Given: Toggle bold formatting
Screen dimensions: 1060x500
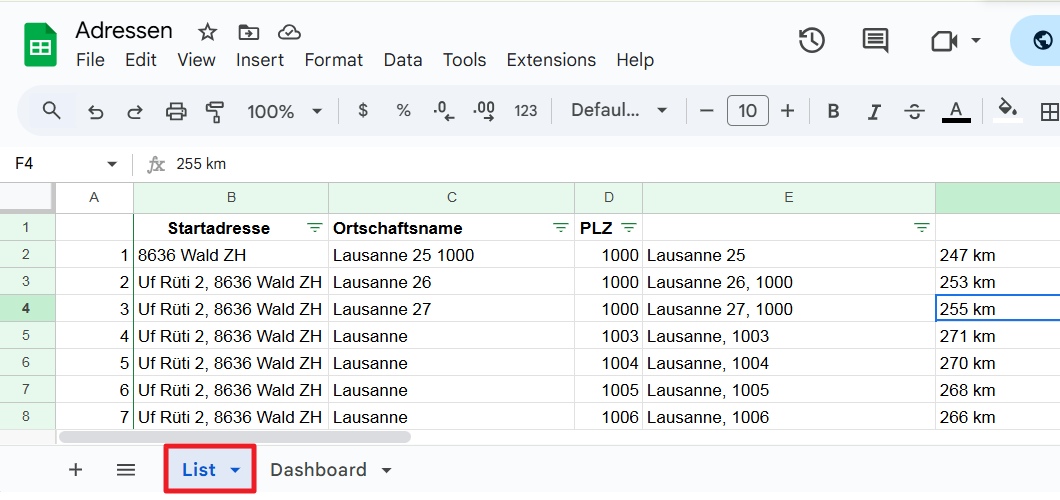Looking at the screenshot, I should coord(833,111).
